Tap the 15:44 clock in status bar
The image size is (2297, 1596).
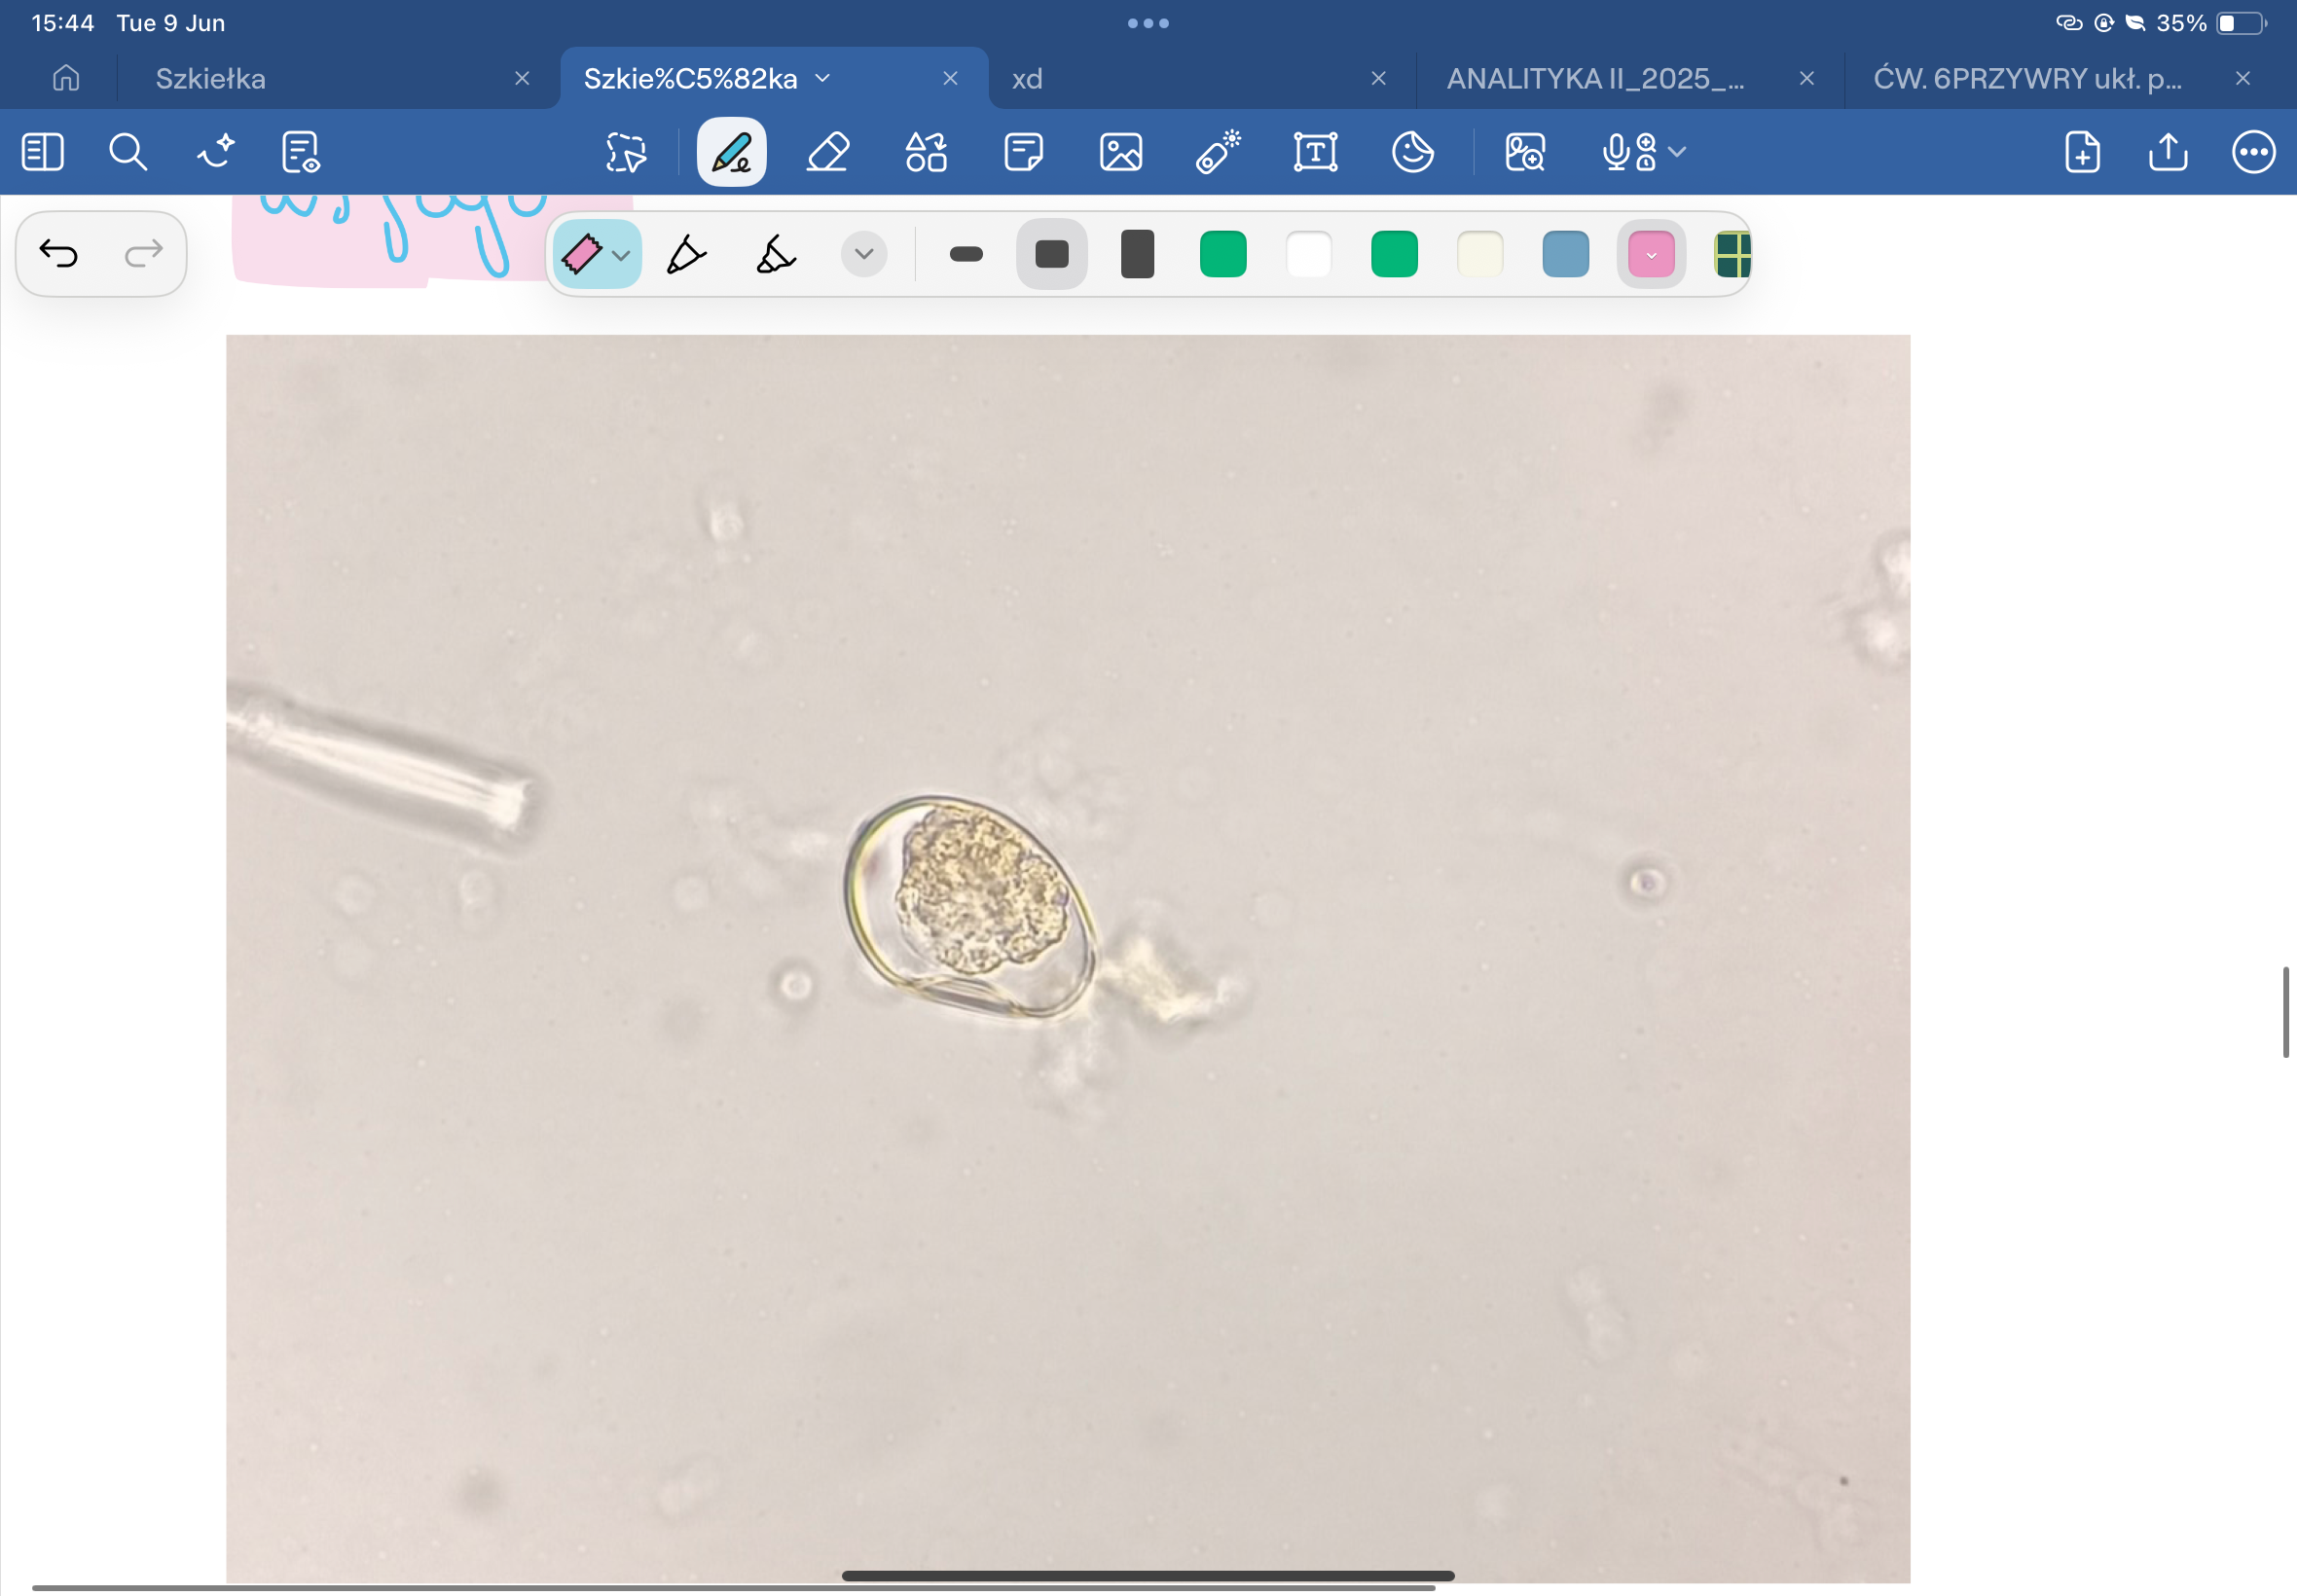62,23
